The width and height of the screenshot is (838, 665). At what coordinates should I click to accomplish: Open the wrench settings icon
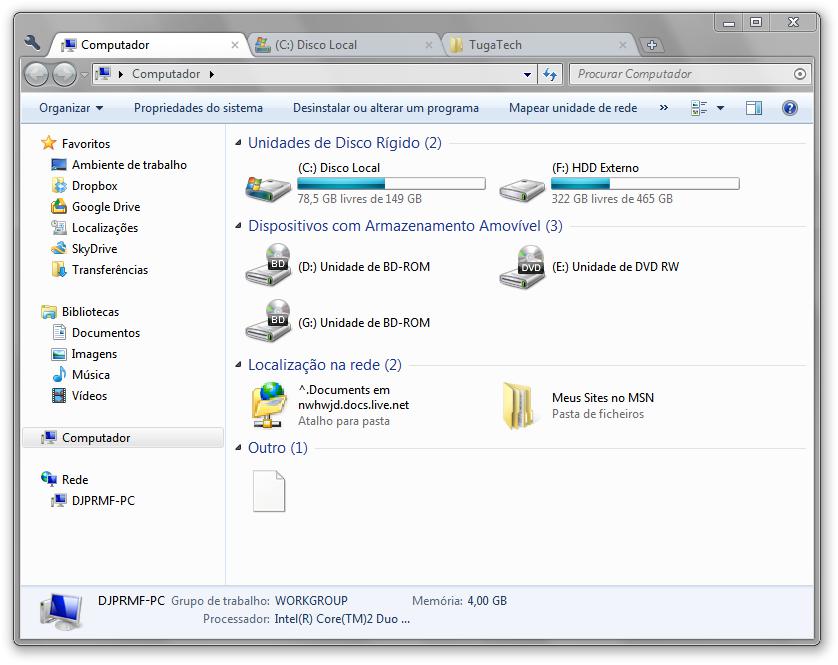click(x=32, y=43)
